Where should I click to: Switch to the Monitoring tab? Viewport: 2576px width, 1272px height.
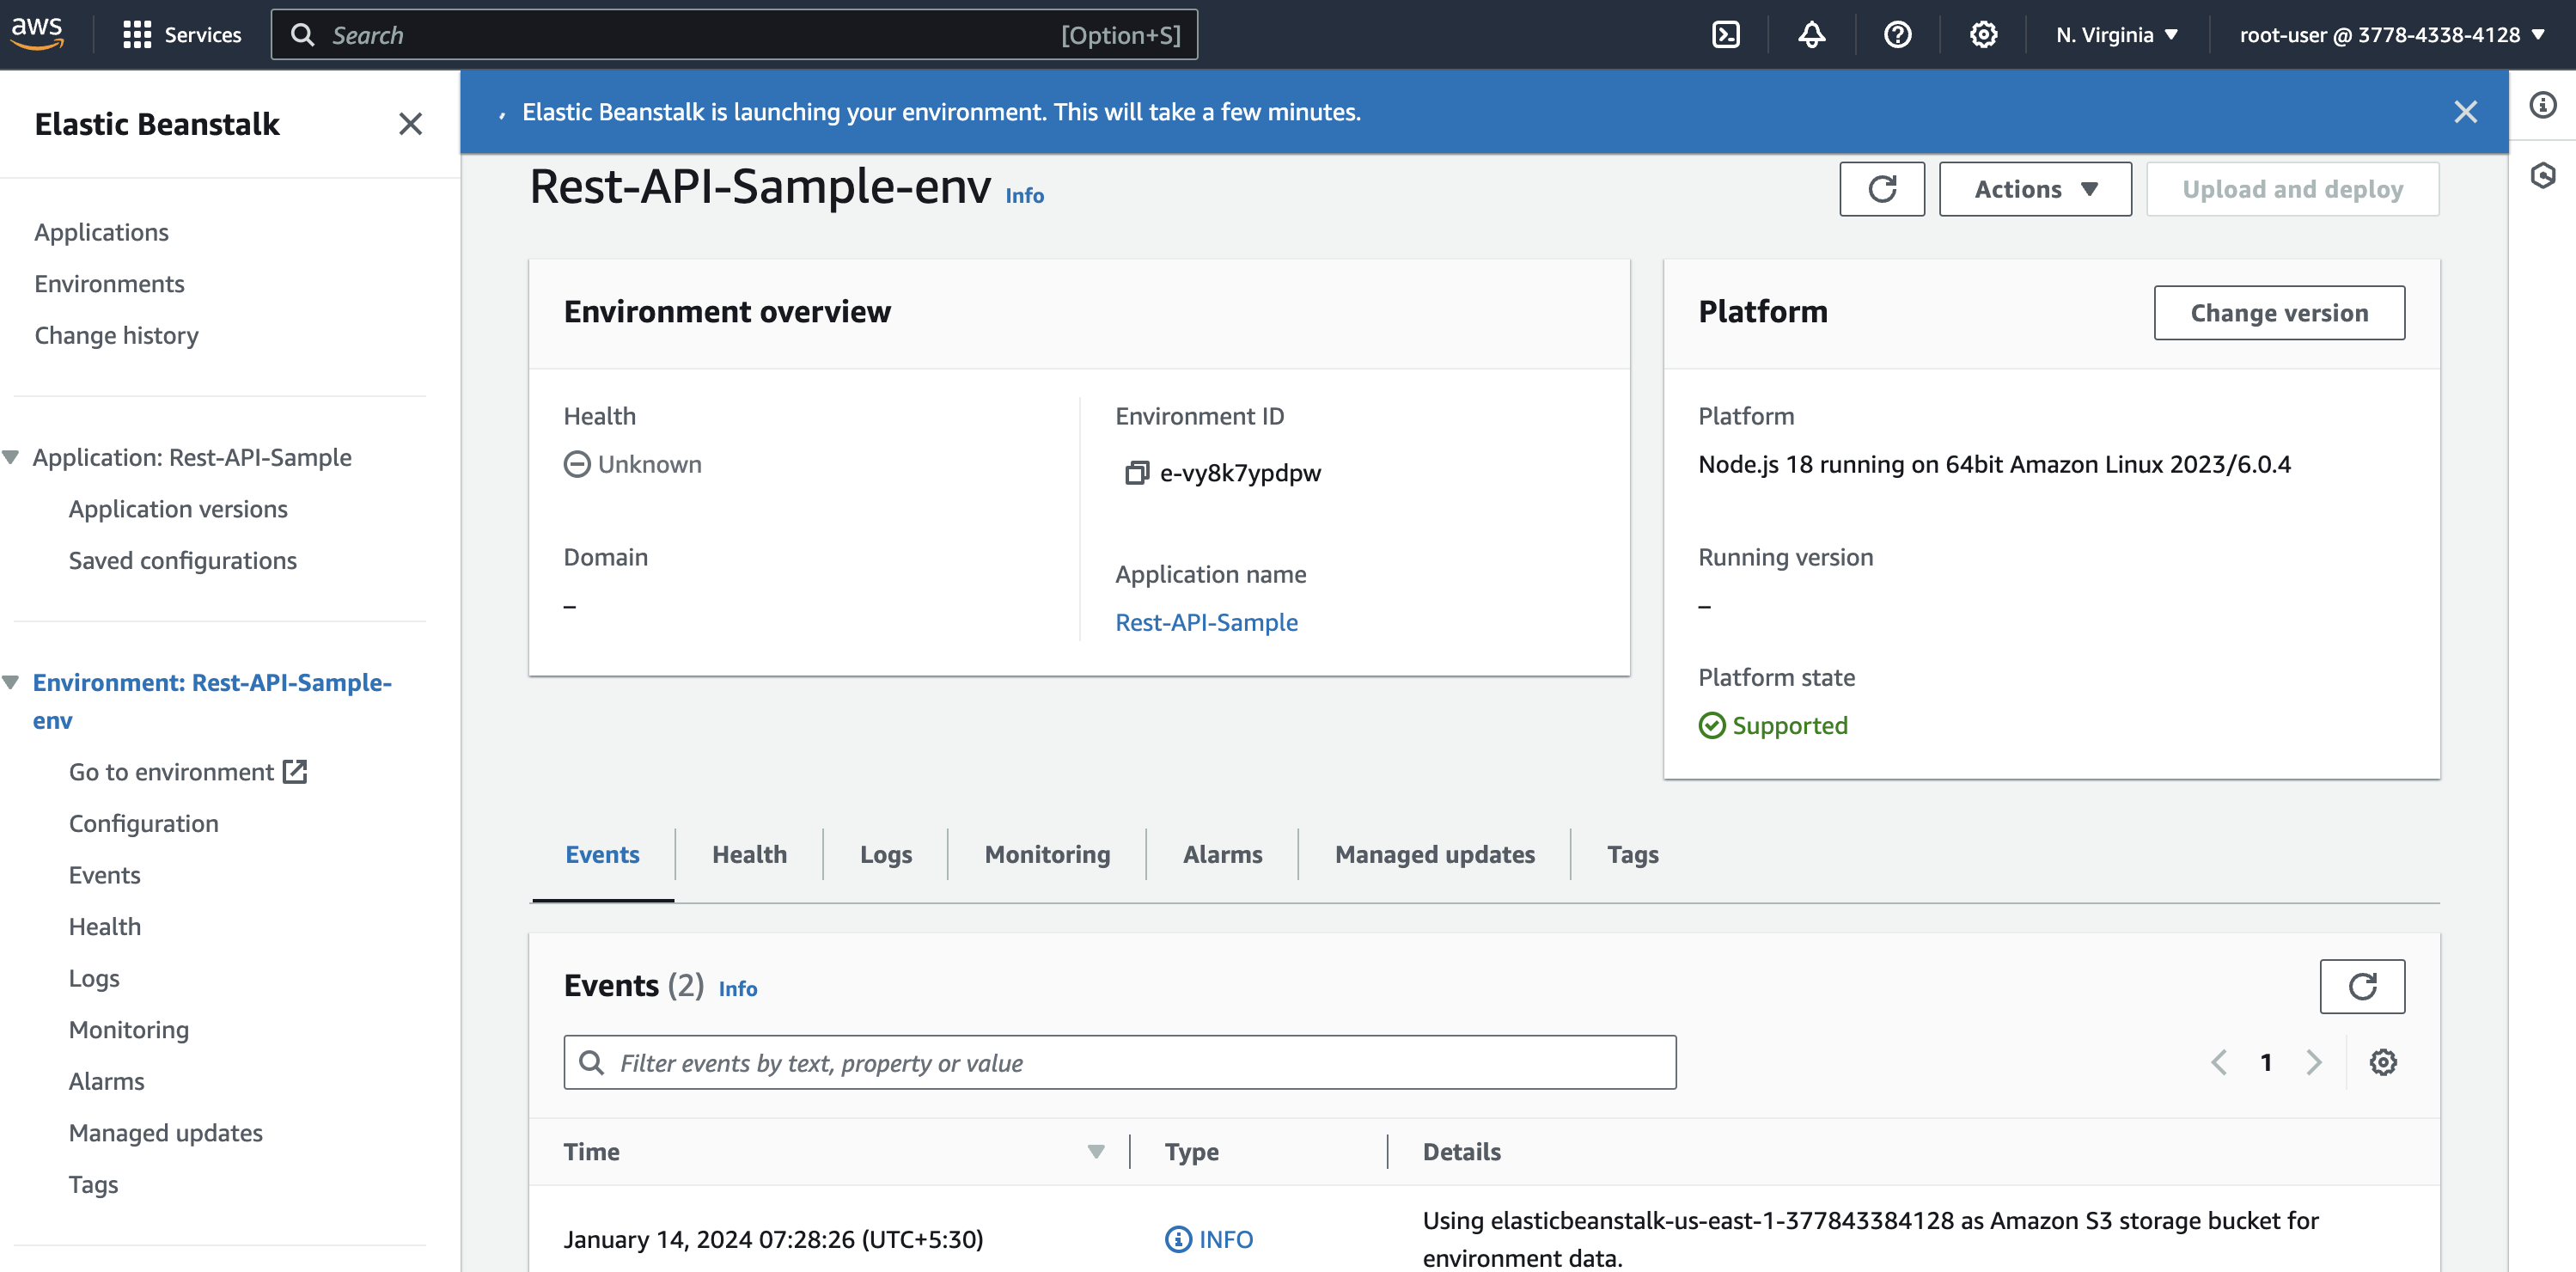1046,854
